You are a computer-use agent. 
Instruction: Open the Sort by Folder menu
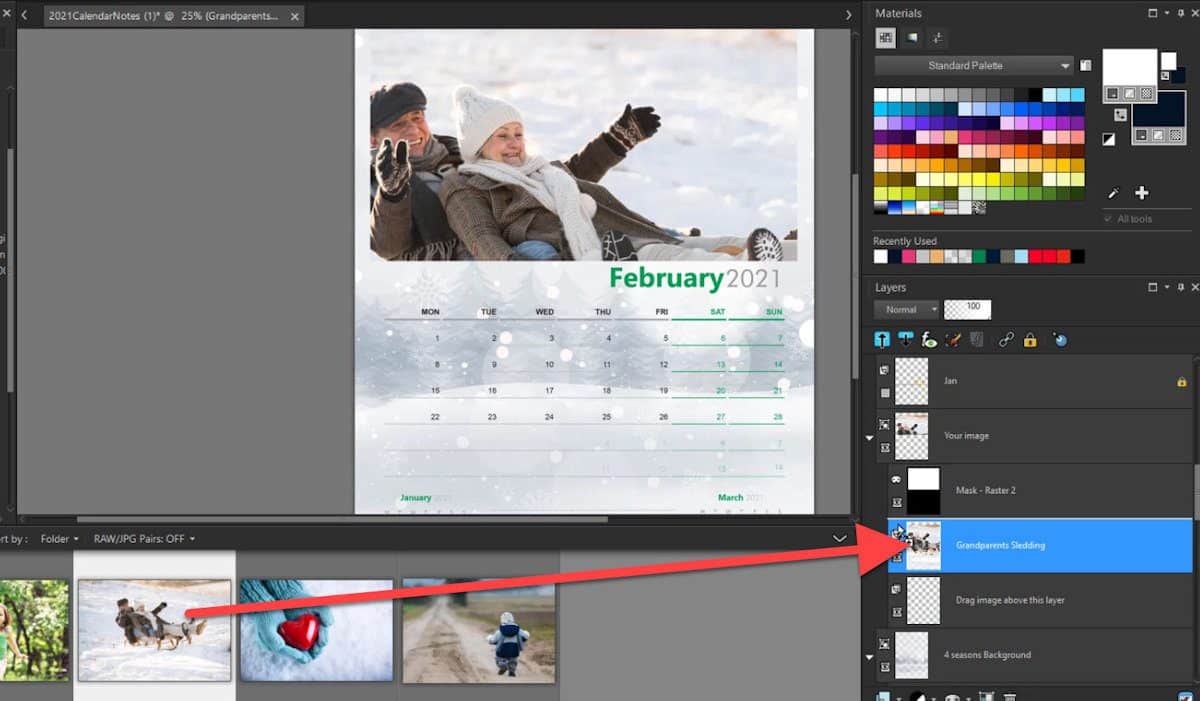57,538
